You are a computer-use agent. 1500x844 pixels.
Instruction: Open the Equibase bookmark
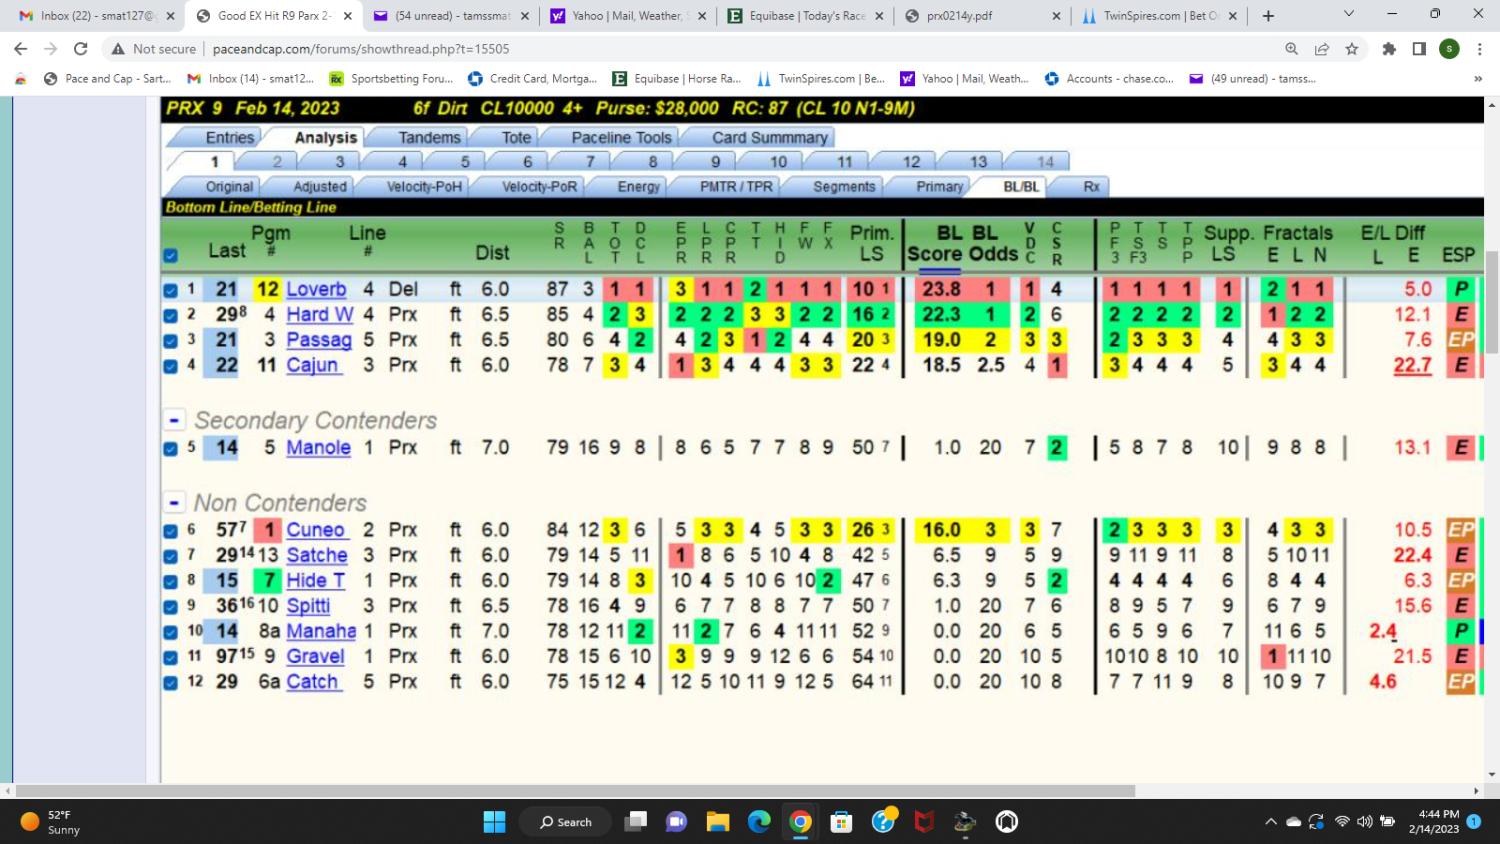point(677,78)
